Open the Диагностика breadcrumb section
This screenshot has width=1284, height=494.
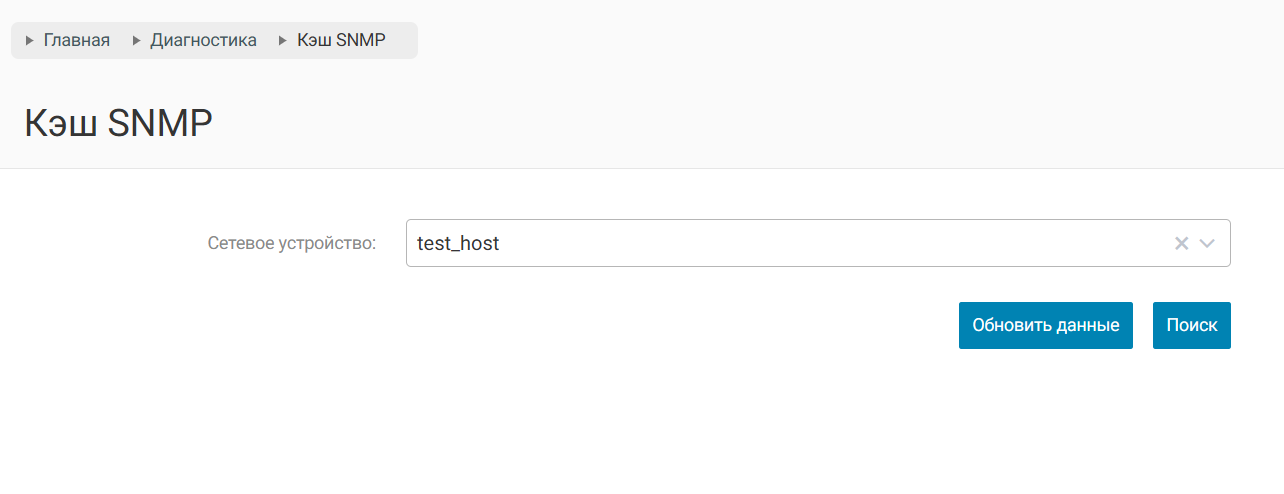[x=203, y=41]
